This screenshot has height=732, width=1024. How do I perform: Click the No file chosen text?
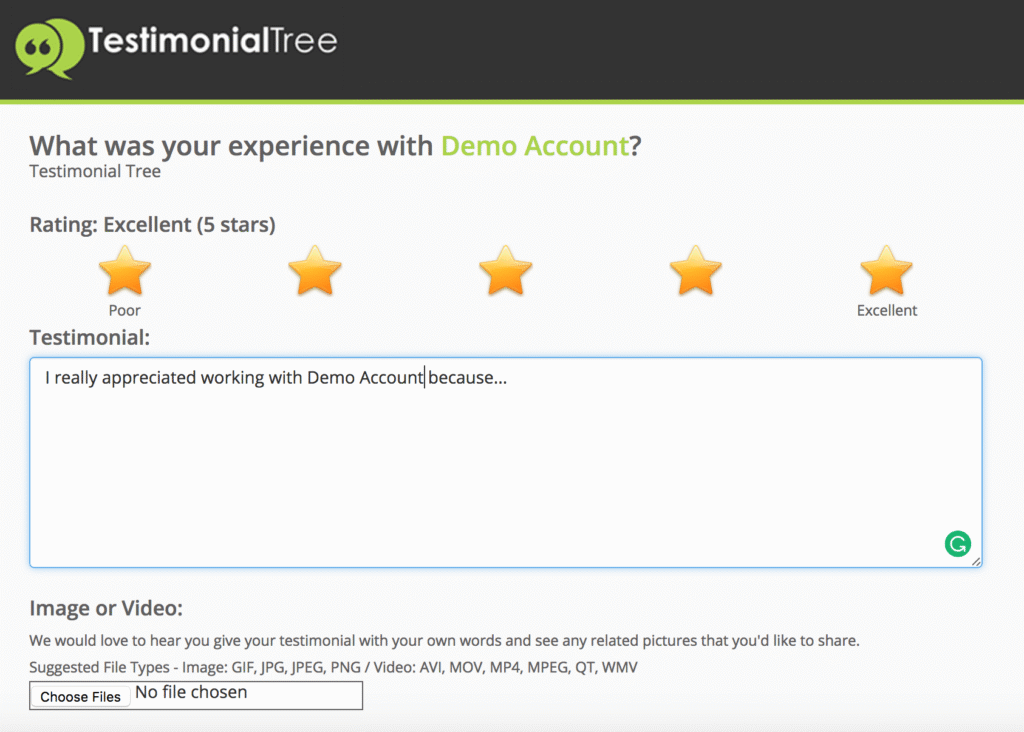[x=190, y=692]
